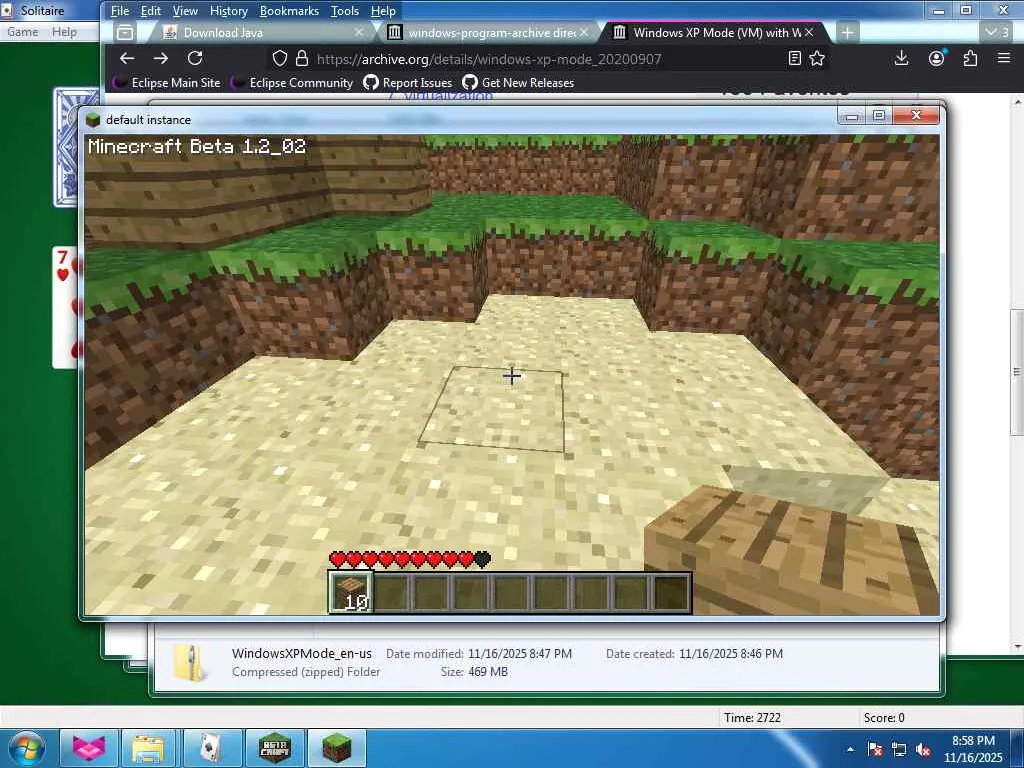This screenshot has height=768, width=1024.
Task: Open the Firefox History menu
Action: tap(229, 11)
